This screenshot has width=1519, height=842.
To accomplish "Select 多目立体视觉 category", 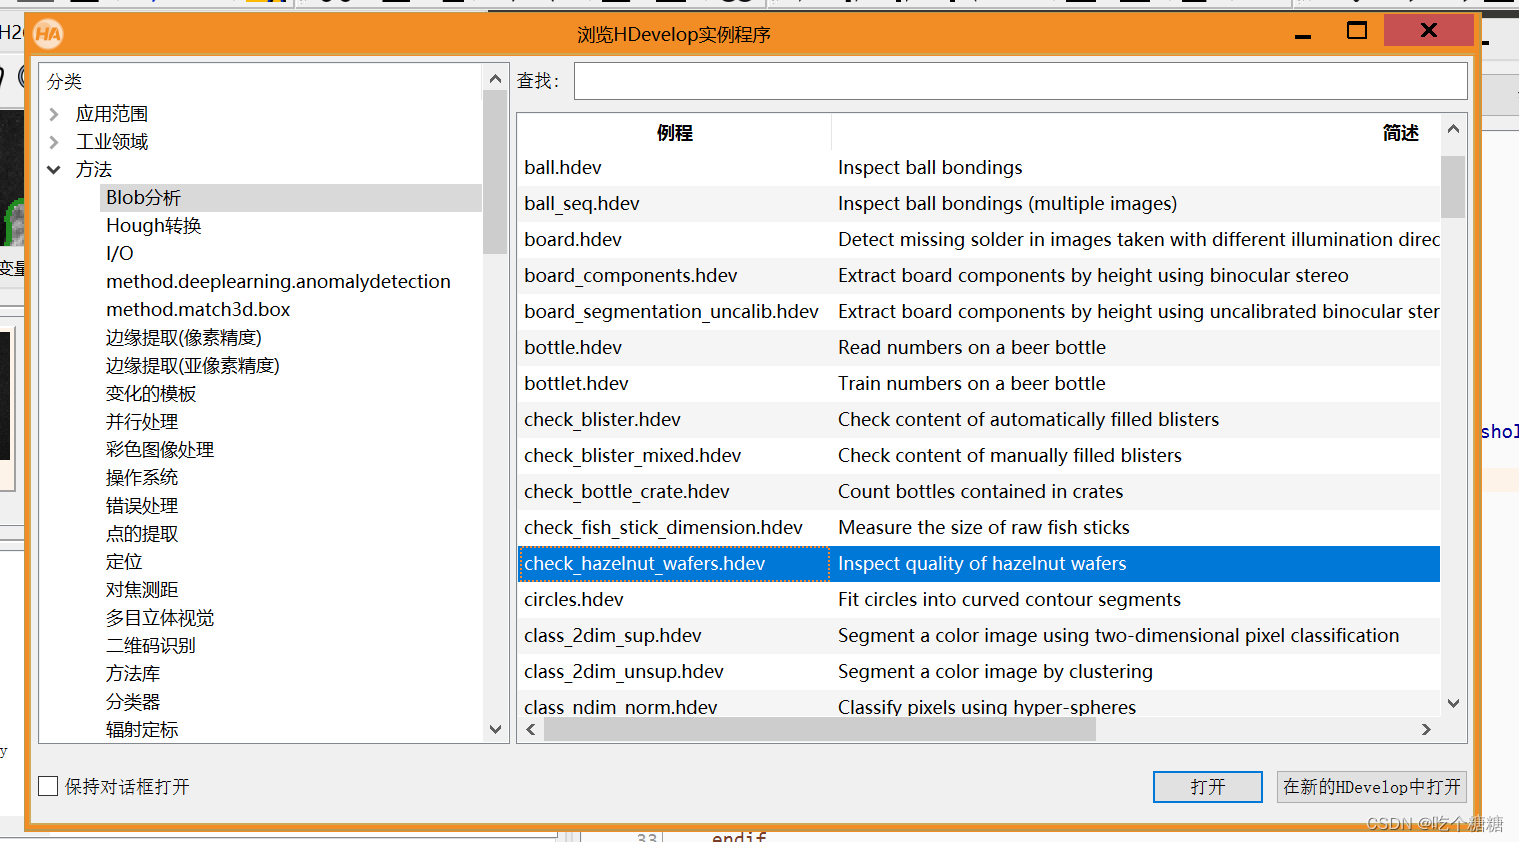I will 160,618.
